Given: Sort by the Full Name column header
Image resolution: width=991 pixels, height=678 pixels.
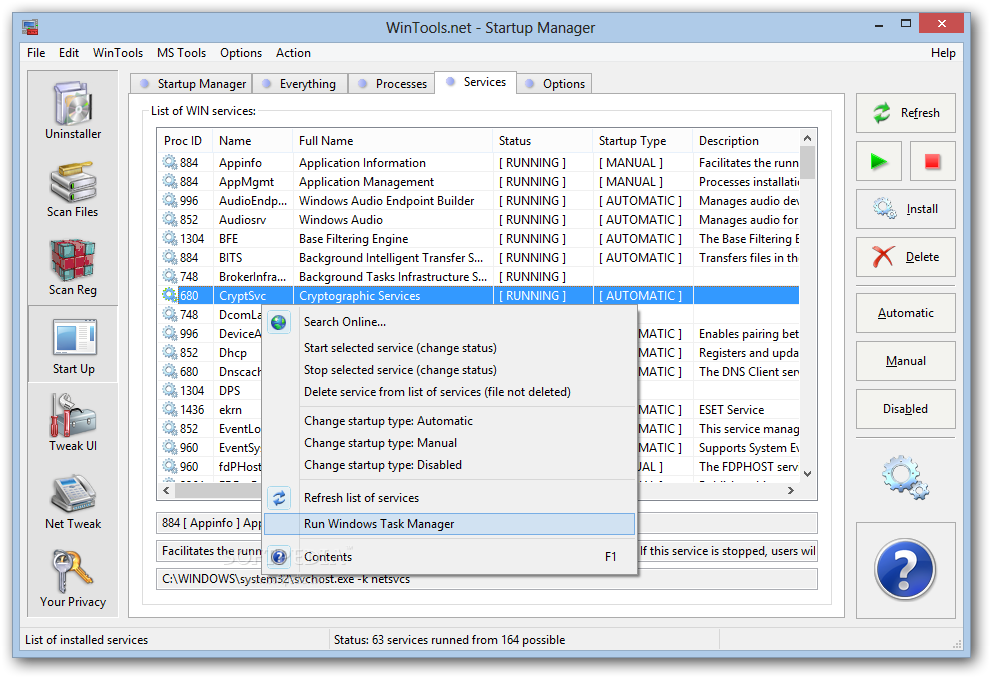Looking at the screenshot, I should (x=392, y=141).
